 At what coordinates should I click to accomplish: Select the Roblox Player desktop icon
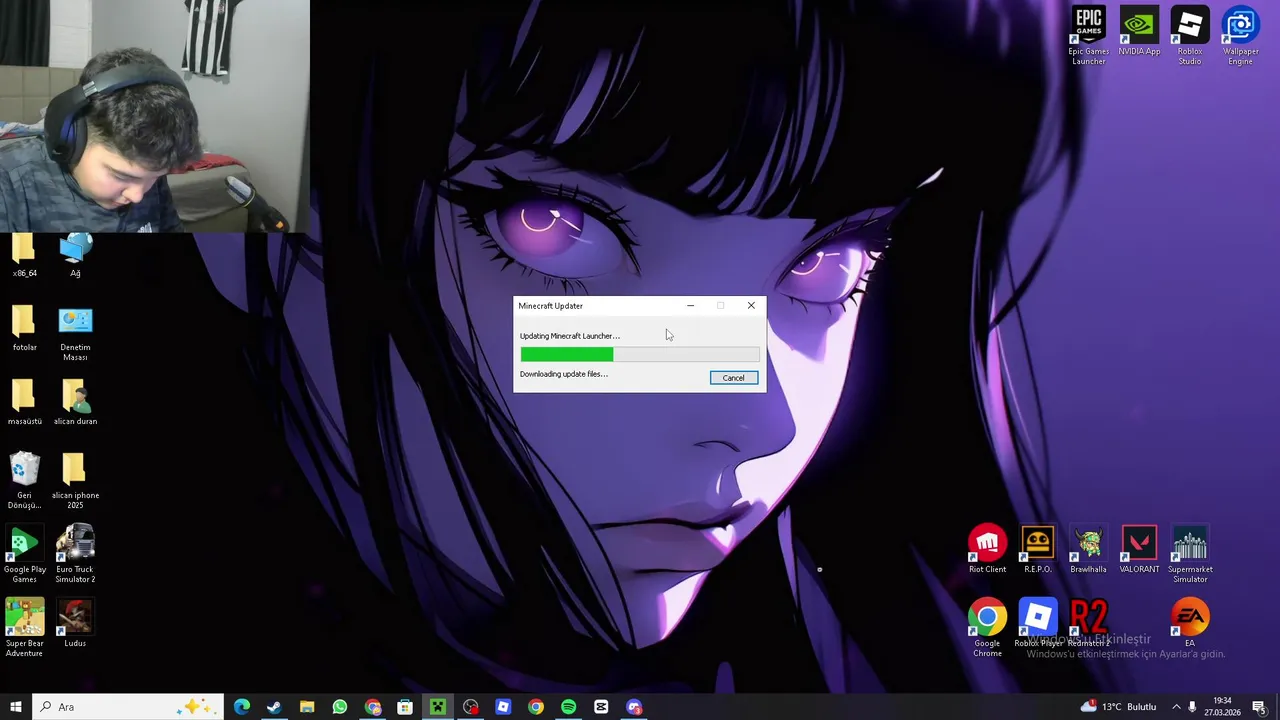point(1038,623)
